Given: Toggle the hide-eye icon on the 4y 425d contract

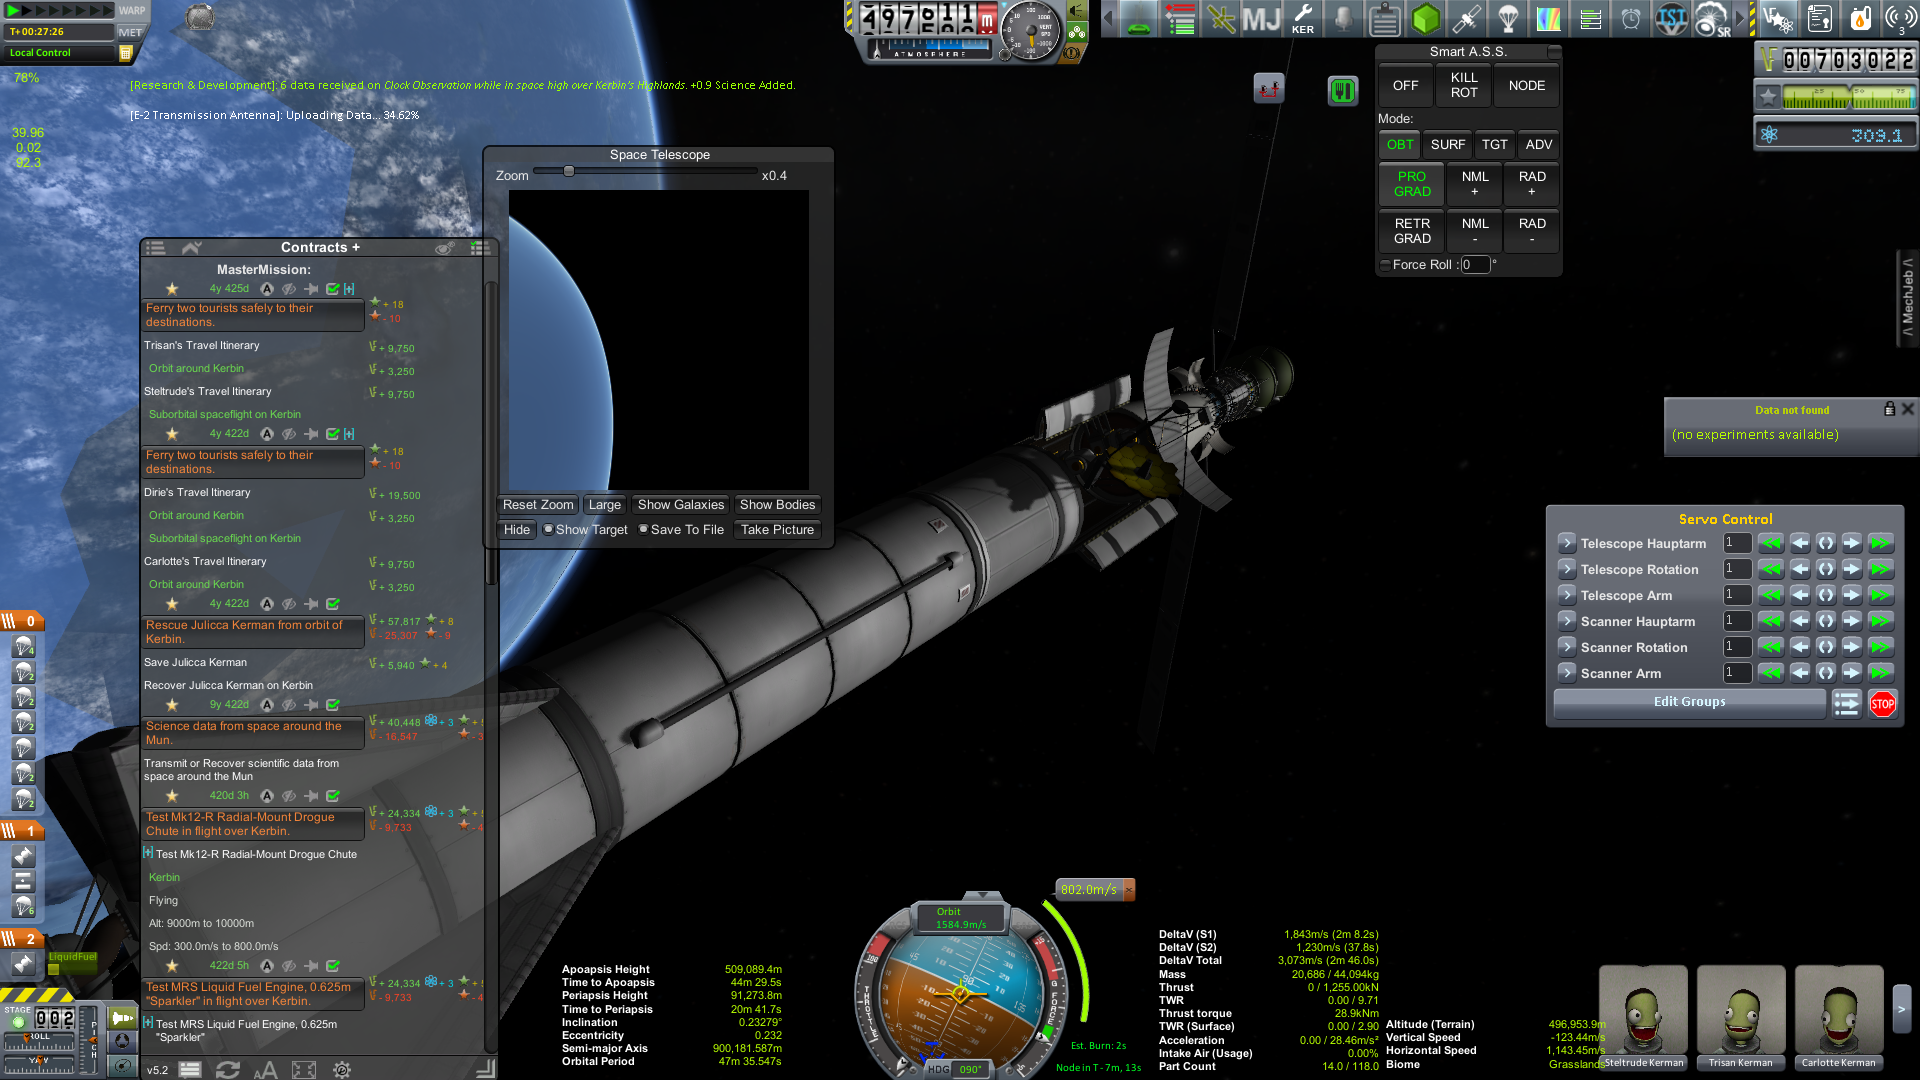Looking at the screenshot, I should [x=288, y=289].
